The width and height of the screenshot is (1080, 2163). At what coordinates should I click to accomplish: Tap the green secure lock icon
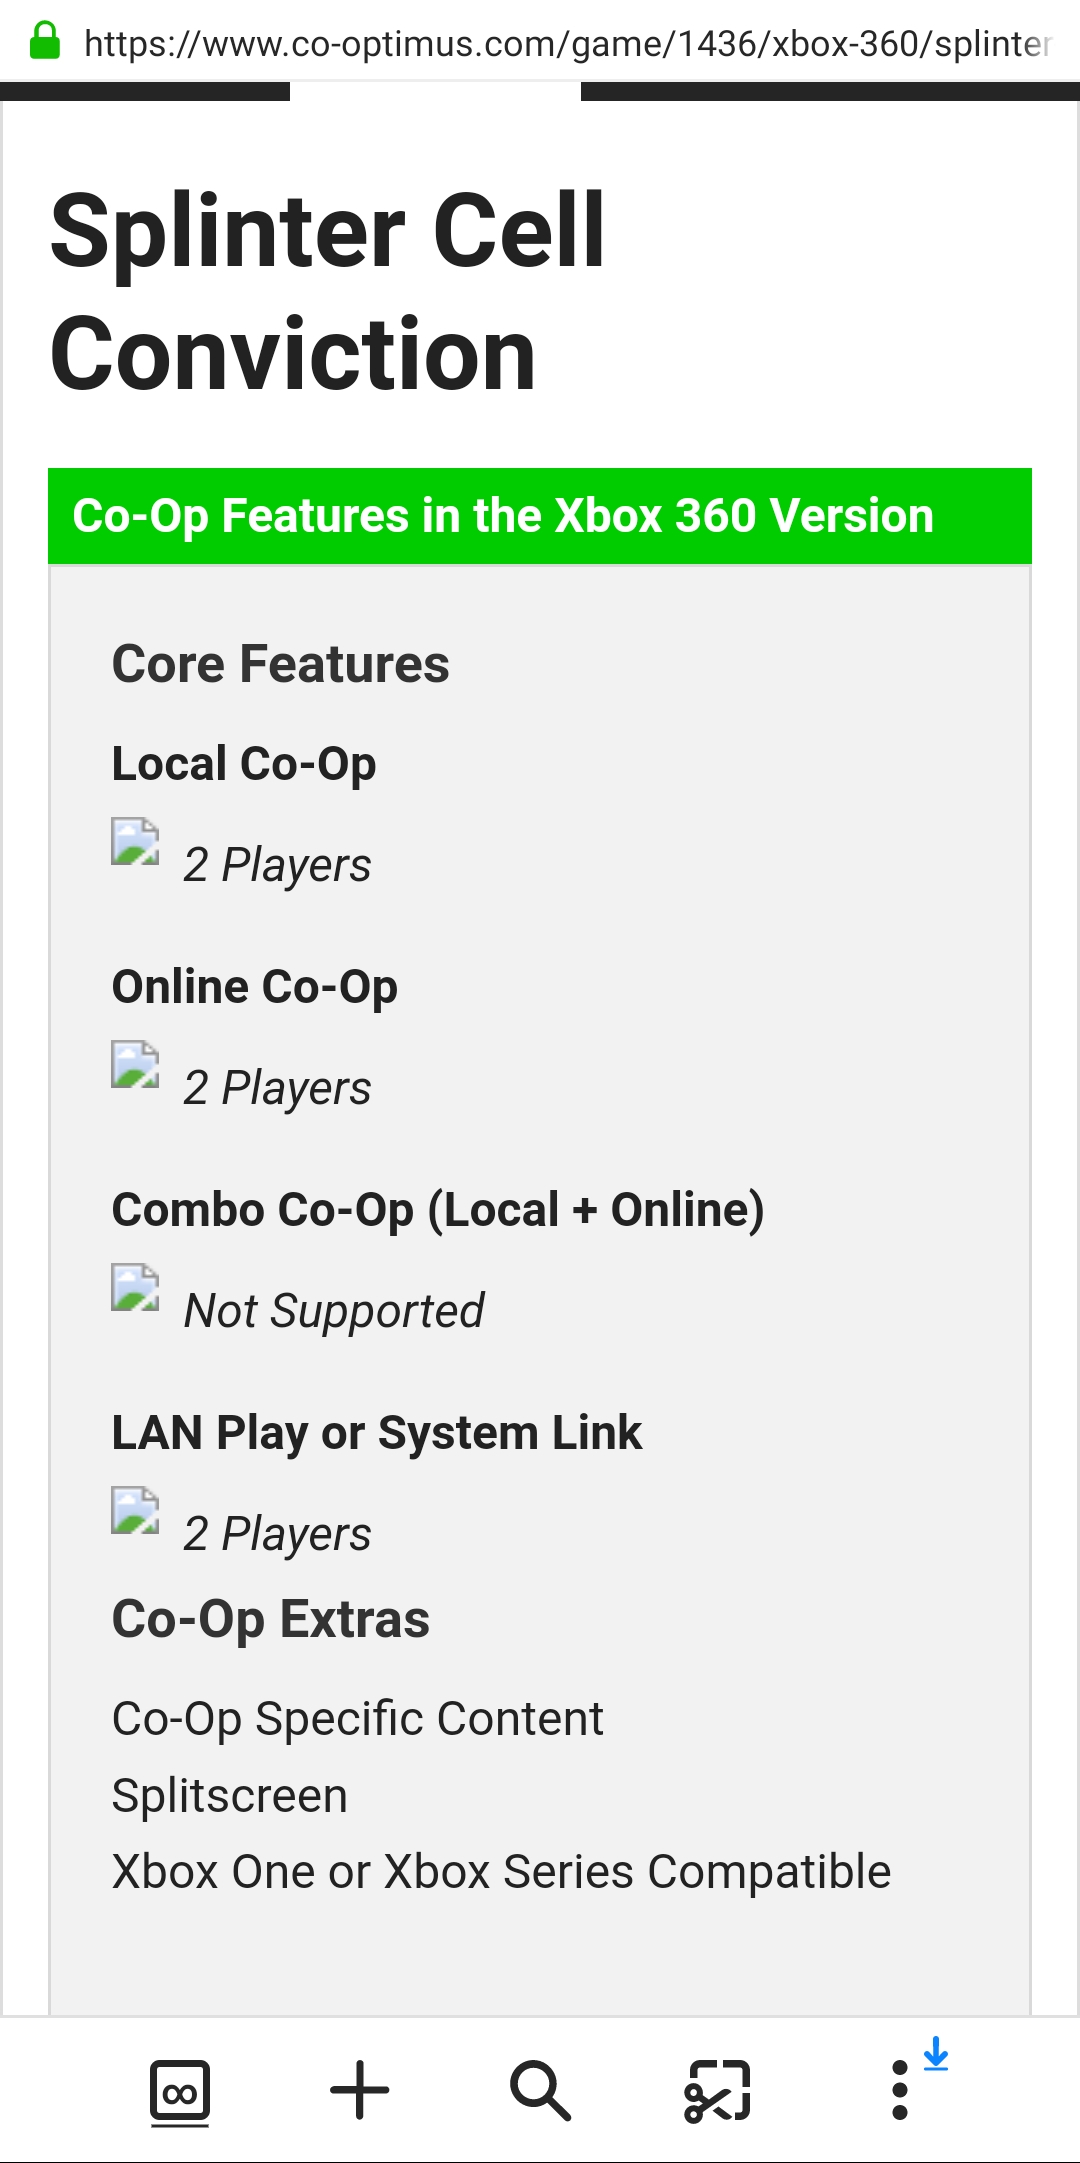(x=45, y=41)
